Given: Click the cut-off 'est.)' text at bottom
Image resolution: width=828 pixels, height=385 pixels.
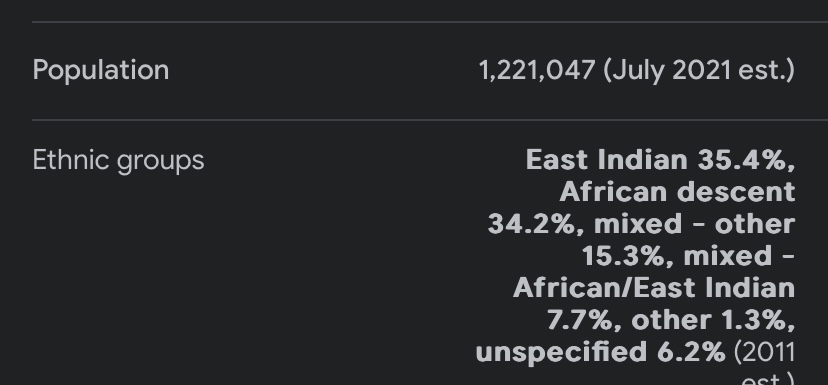Looking at the screenshot, I should [x=768, y=379].
